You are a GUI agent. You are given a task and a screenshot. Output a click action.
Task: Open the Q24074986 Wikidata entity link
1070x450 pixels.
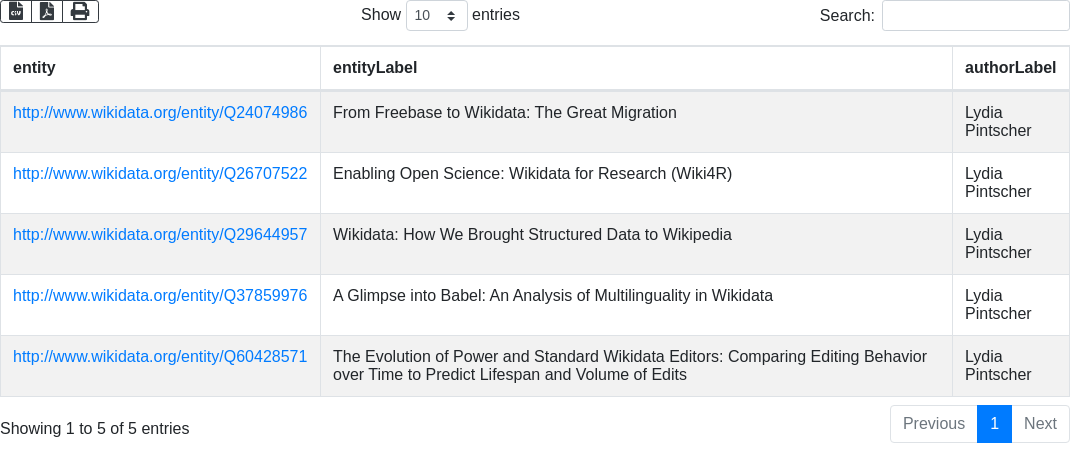pos(160,113)
